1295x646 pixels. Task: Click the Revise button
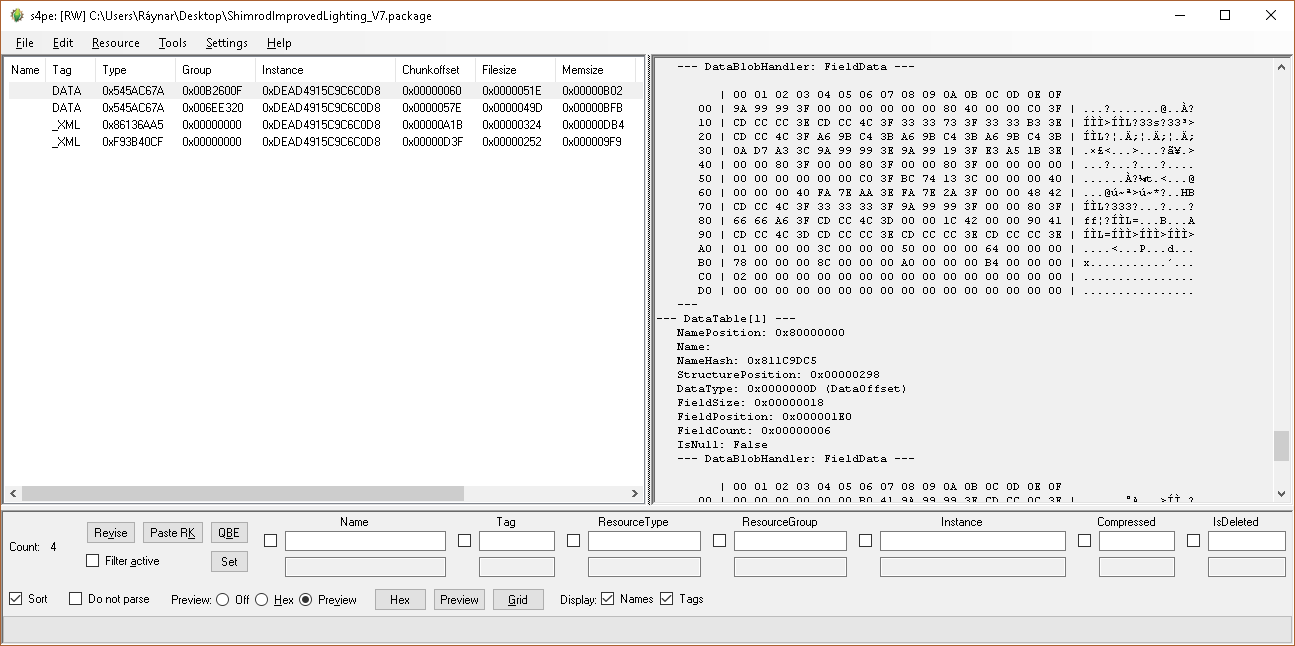pos(111,533)
